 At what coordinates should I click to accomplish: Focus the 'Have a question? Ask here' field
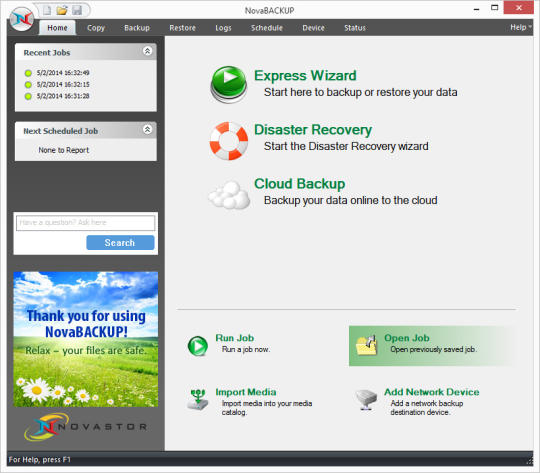tap(85, 223)
